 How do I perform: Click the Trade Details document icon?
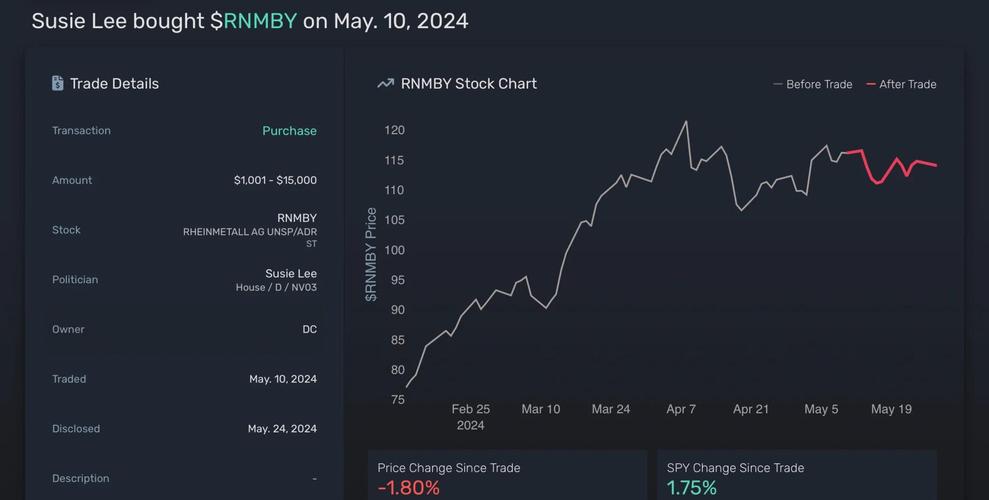[x=58, y=84]
